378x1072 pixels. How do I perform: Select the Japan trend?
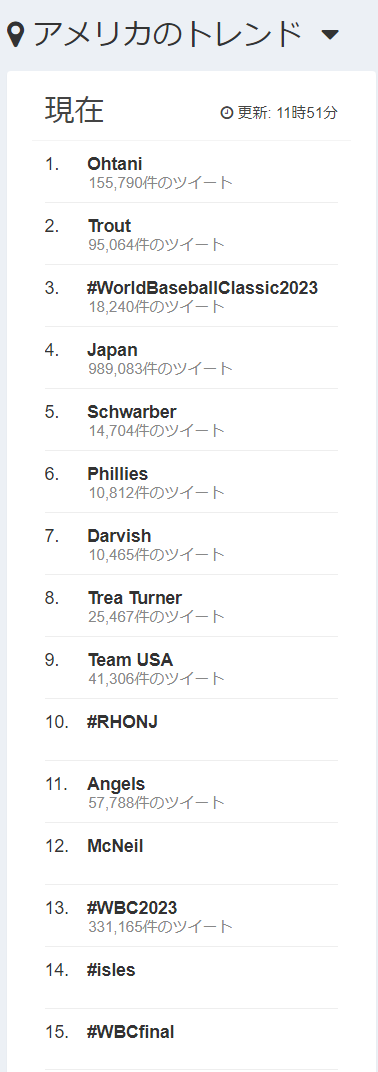tap(113, 350)
